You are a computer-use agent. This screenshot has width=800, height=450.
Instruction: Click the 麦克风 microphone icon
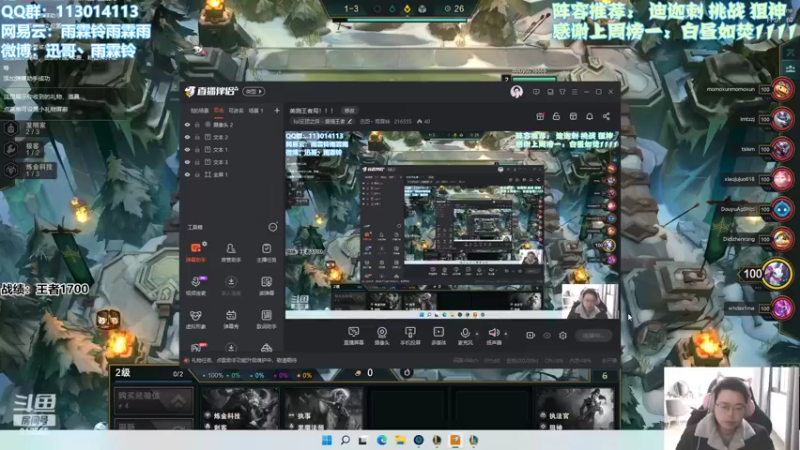click(x=465, y=333)
